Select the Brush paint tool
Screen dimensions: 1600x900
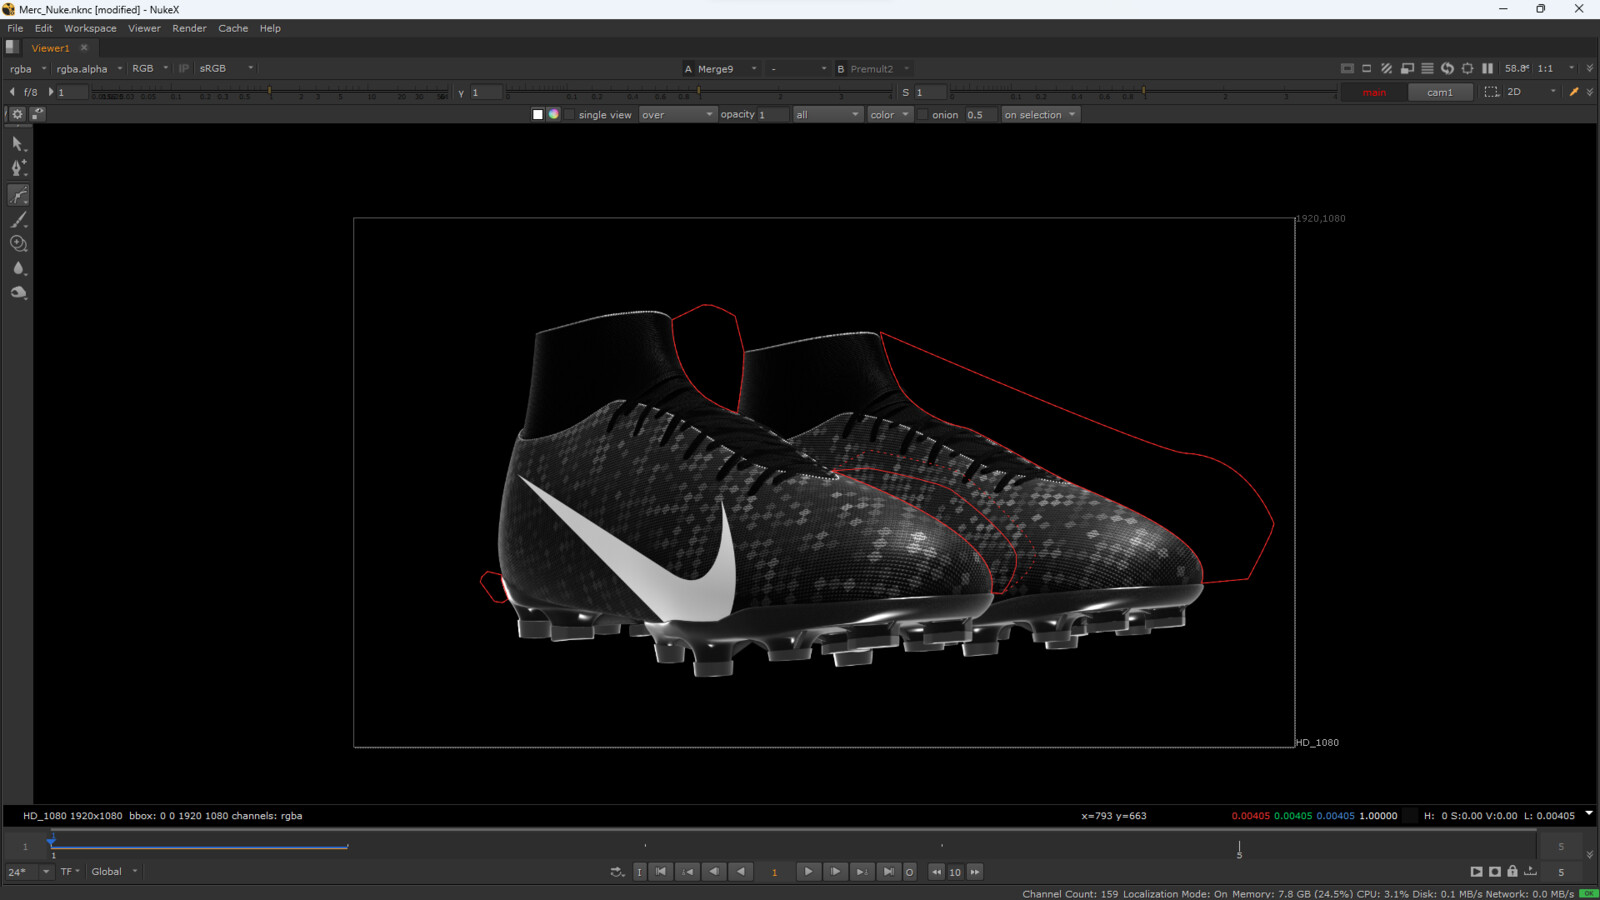point(18,220)
